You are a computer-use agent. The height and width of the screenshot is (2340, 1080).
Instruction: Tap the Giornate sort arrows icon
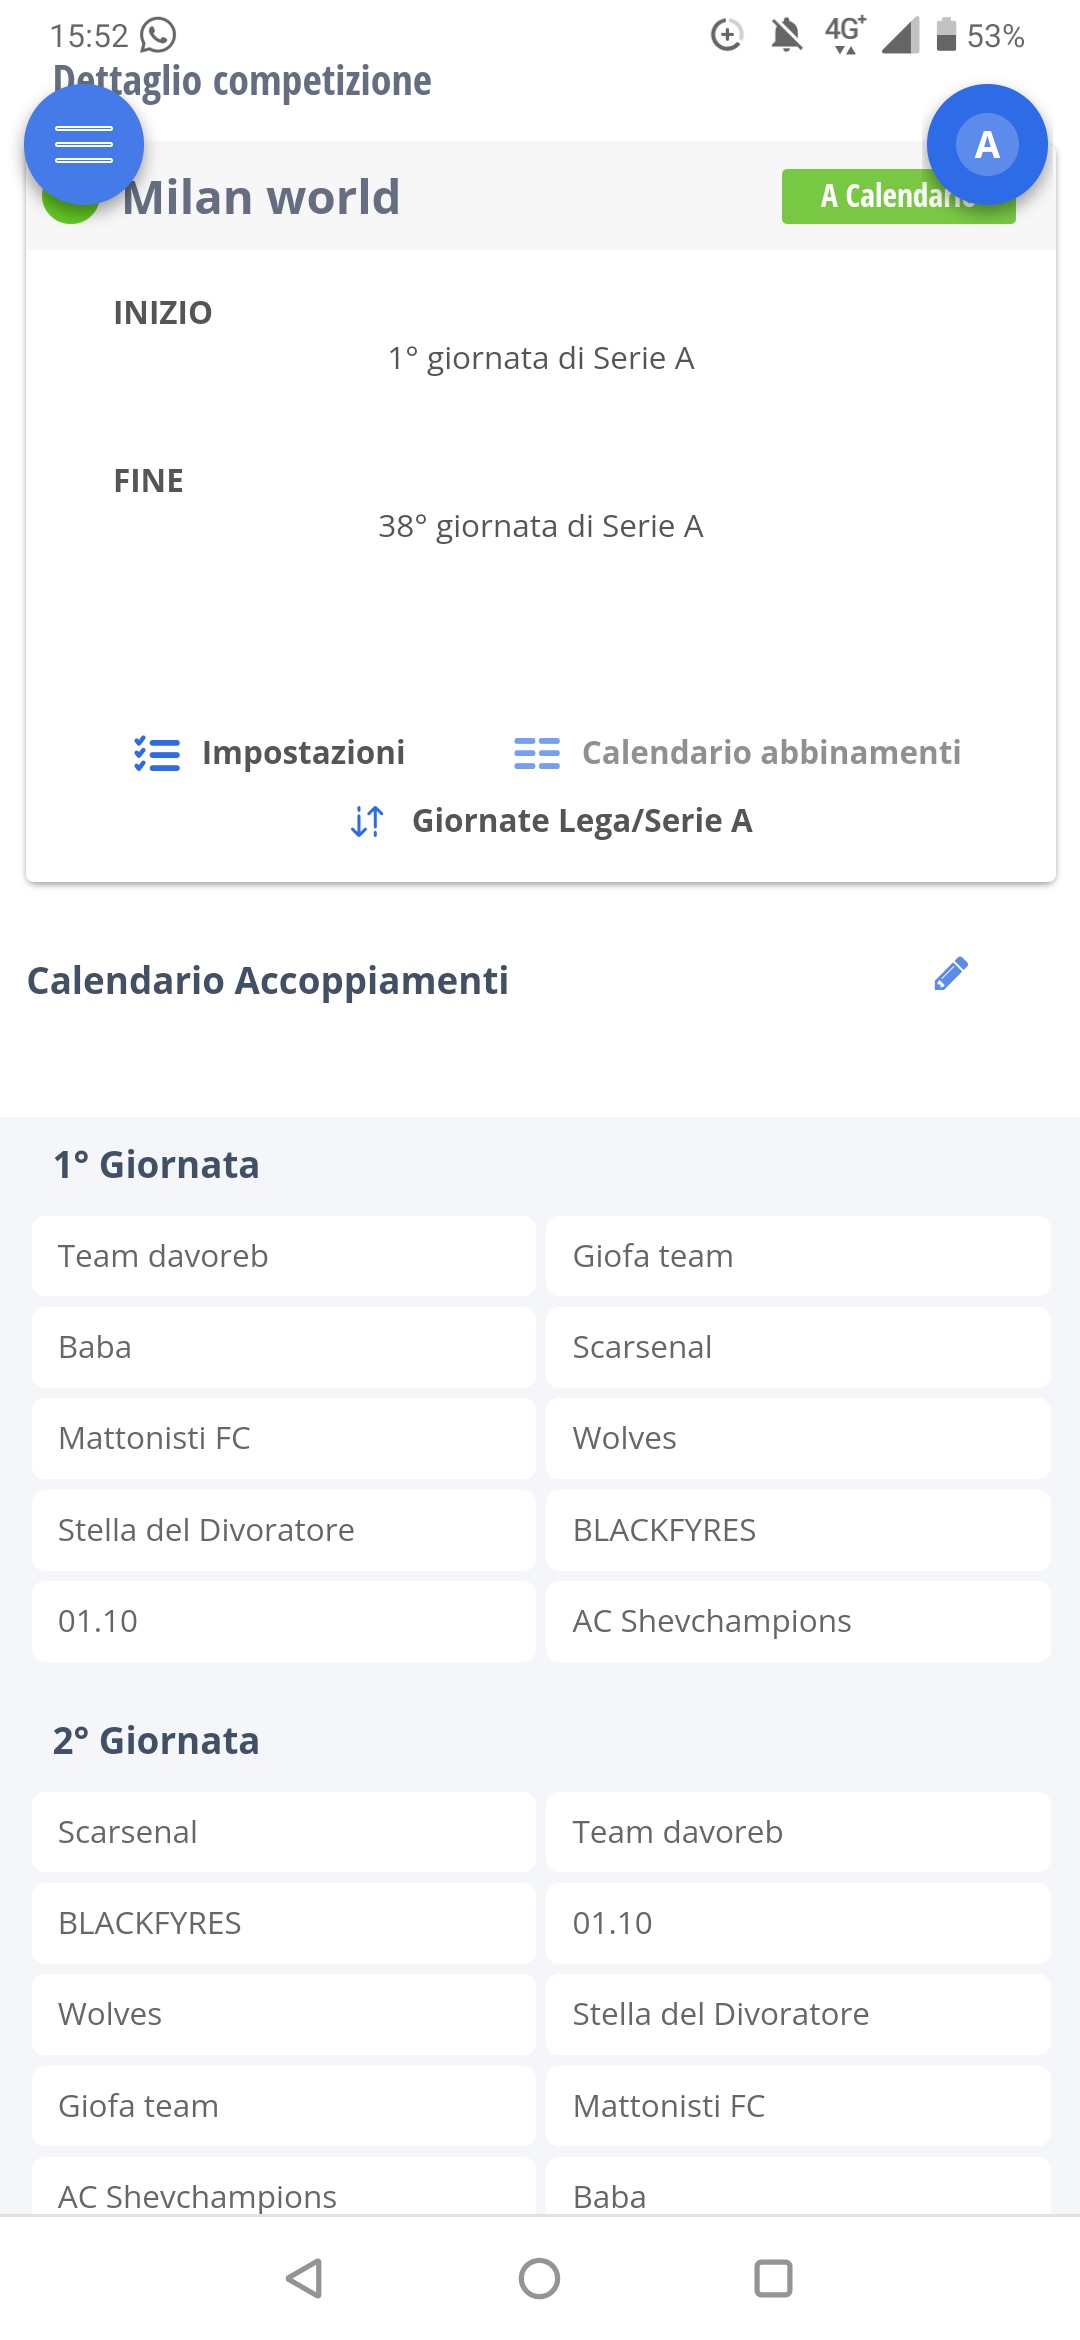click(367, 821)
